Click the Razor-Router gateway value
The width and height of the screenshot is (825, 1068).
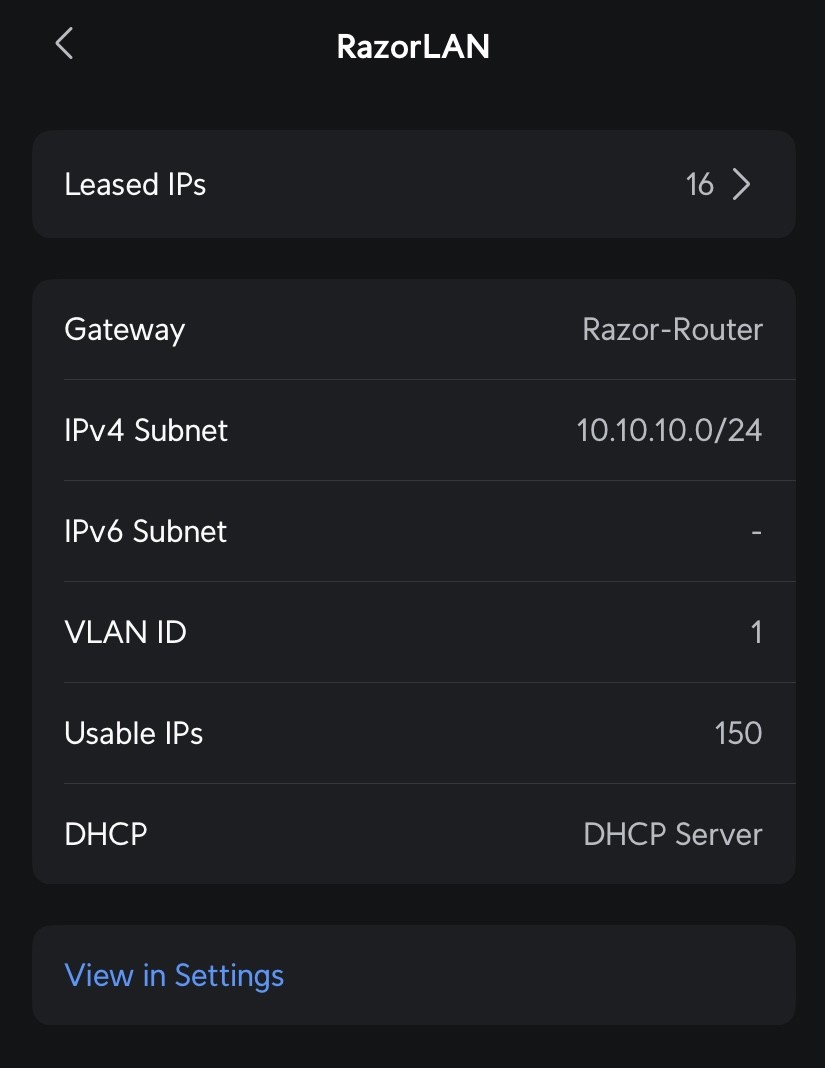(672, 330)
